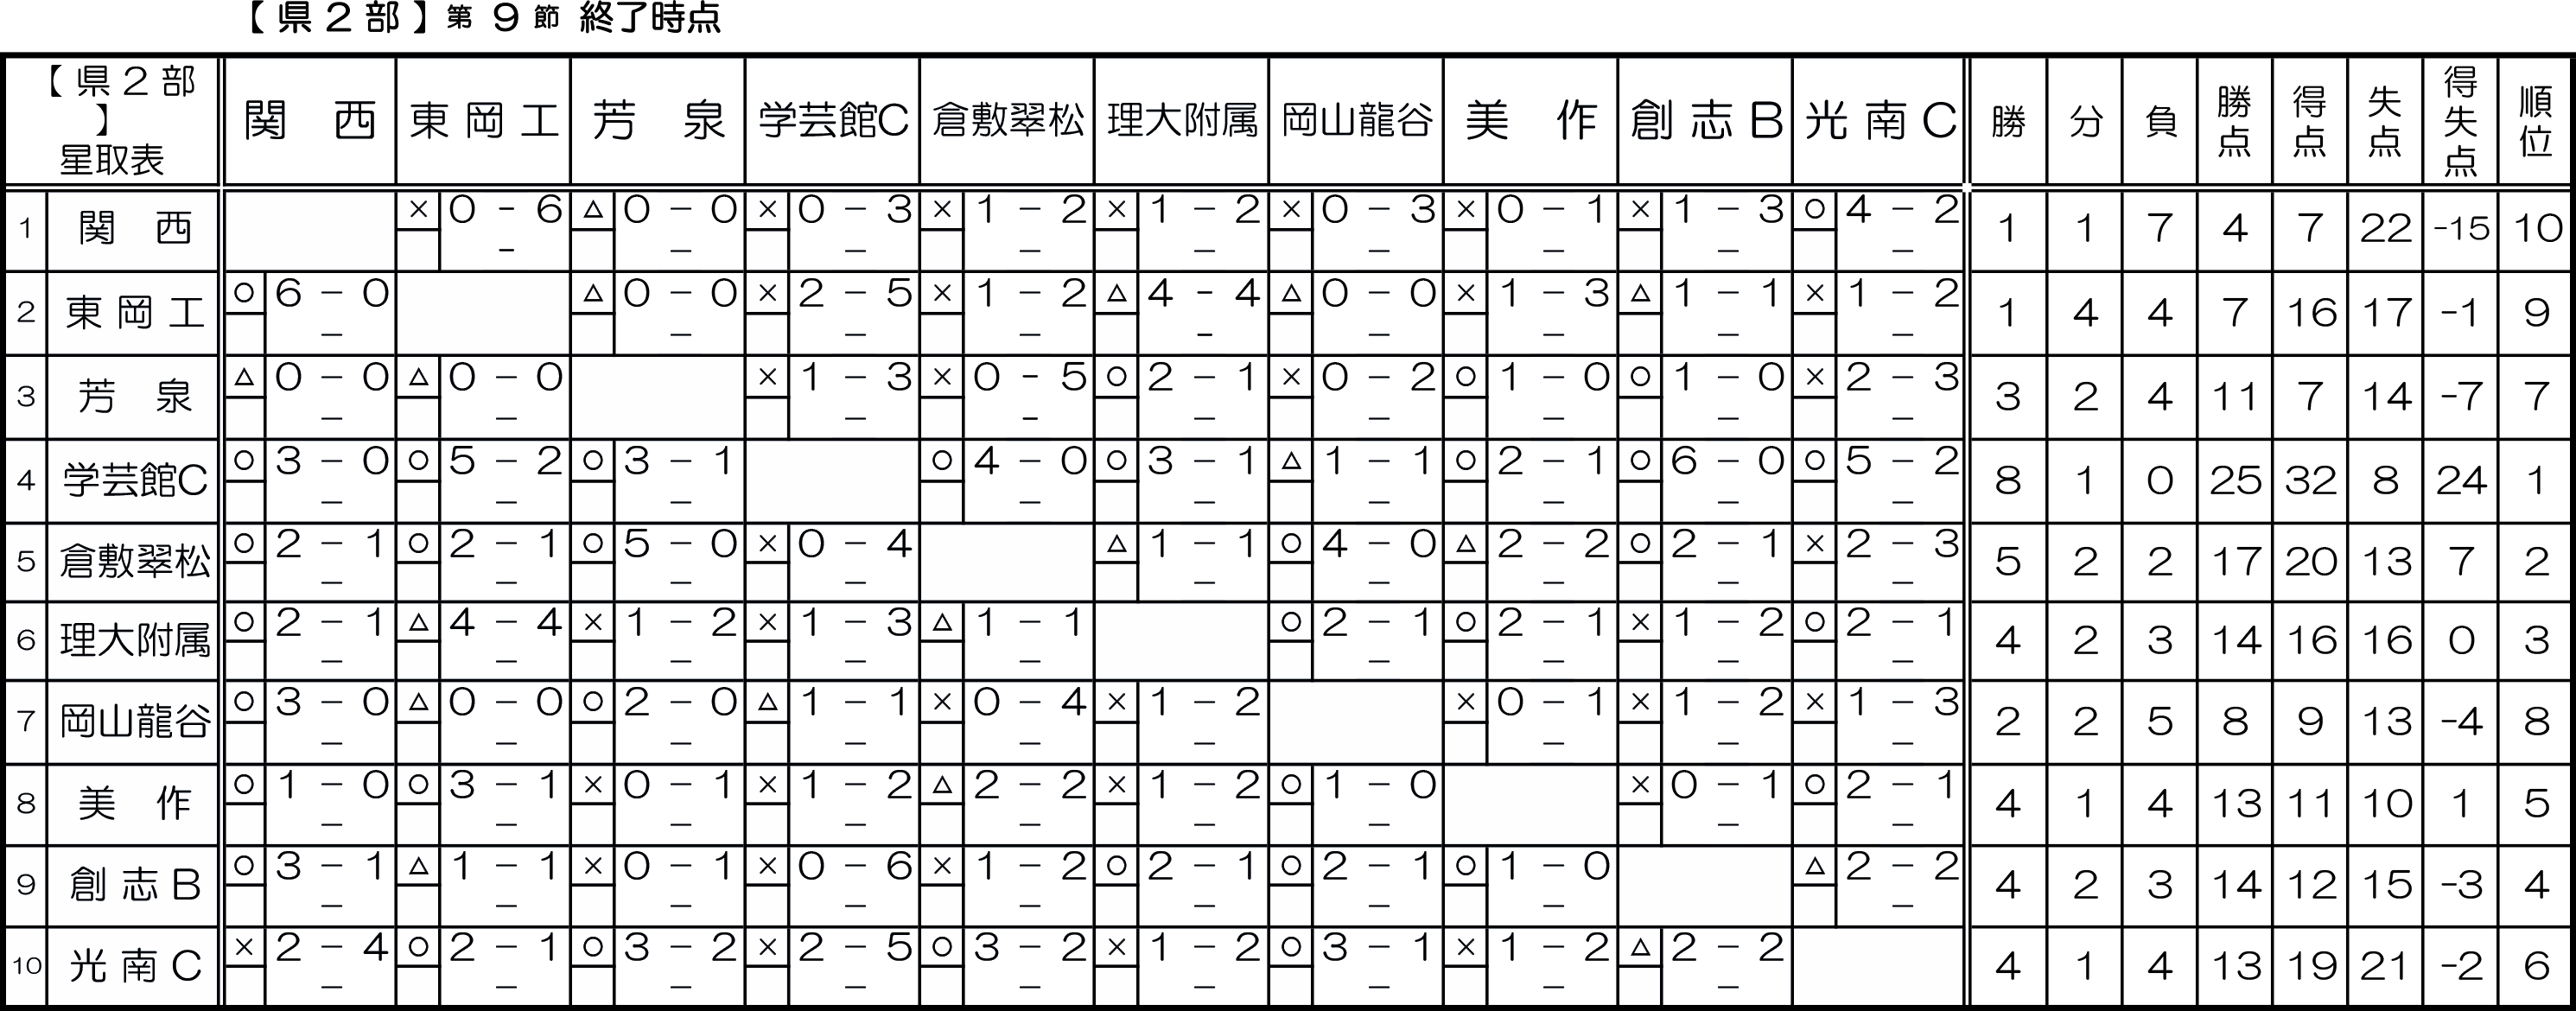Click 倉敷翠松 rank cell showing 2

point(2535,562)
